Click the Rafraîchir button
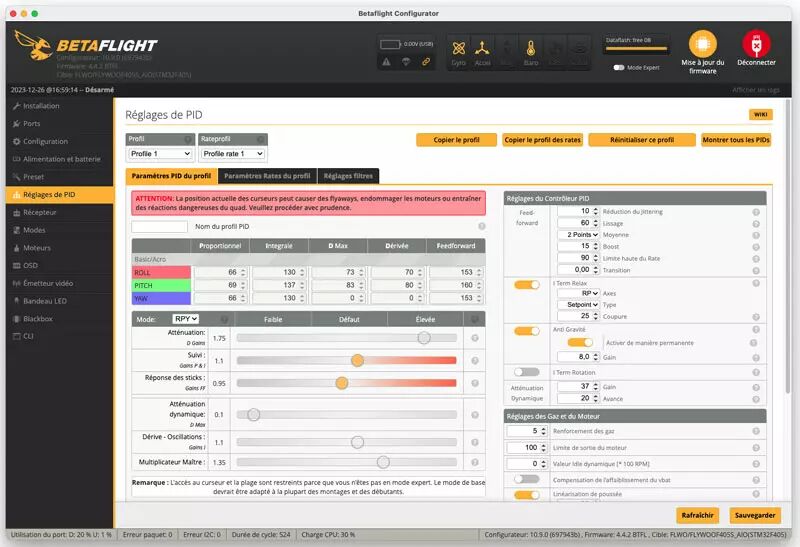 point(697,515)
